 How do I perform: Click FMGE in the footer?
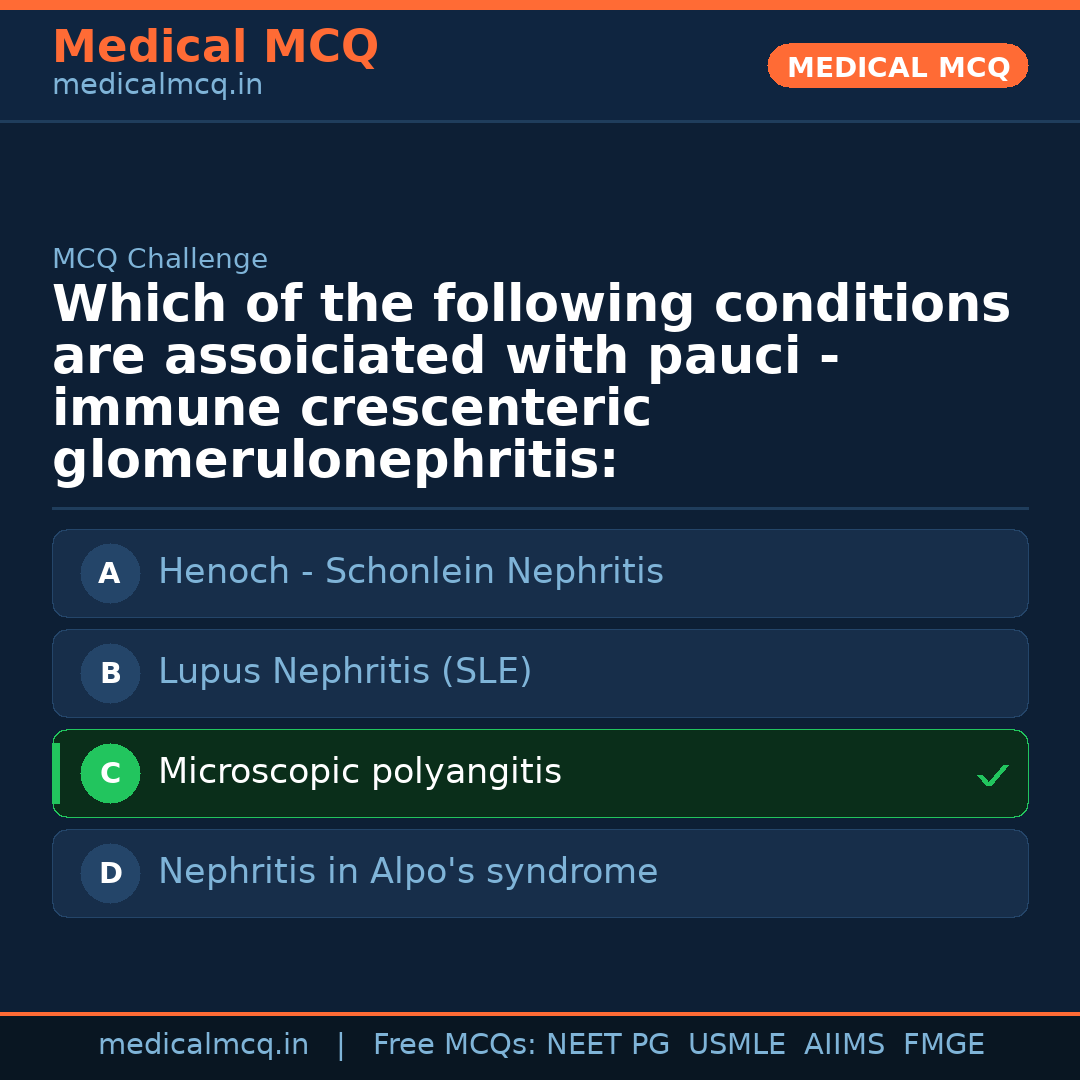[943, 1045]
